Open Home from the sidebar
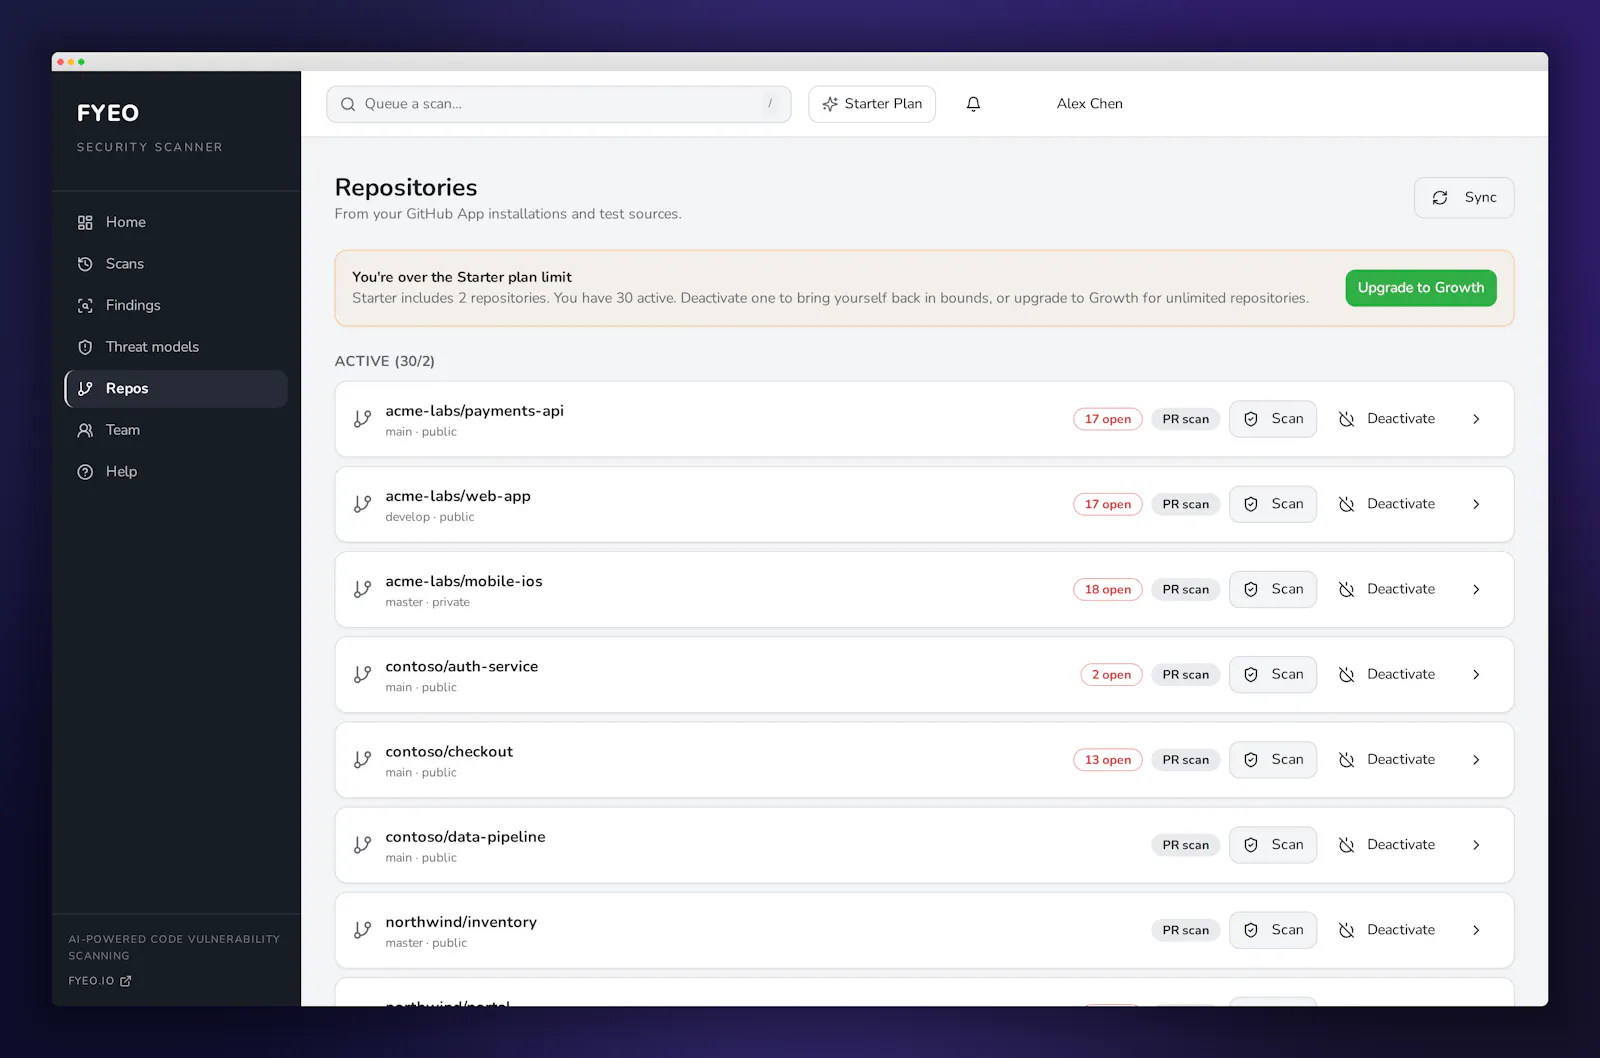This screenshot has height=1058, width=1600. click(x=176, y=222)
